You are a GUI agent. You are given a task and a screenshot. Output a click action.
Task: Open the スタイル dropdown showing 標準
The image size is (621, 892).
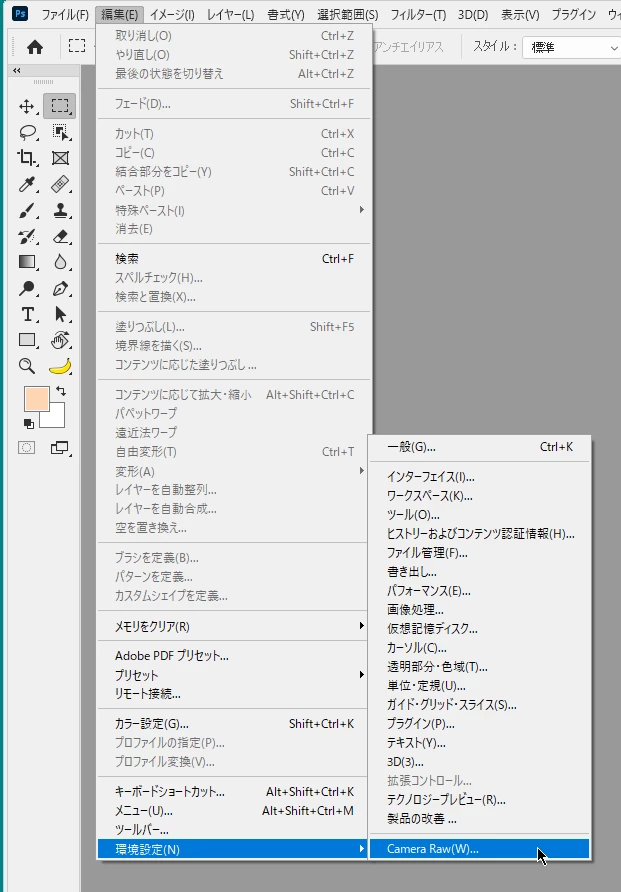[572, 48]
